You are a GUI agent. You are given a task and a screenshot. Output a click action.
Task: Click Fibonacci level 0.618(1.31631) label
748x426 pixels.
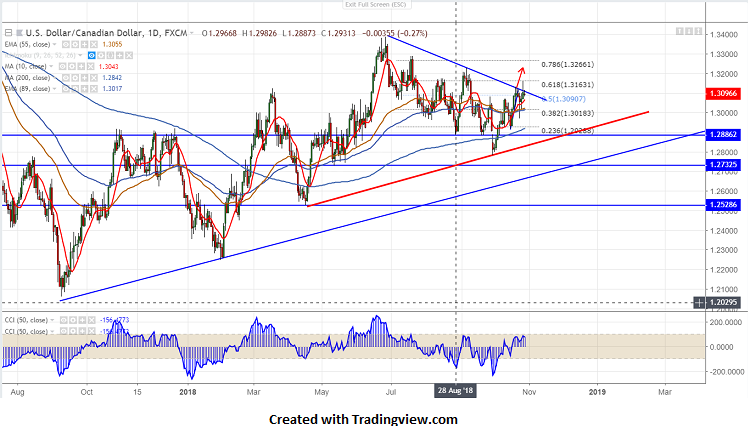click(568, 84)
